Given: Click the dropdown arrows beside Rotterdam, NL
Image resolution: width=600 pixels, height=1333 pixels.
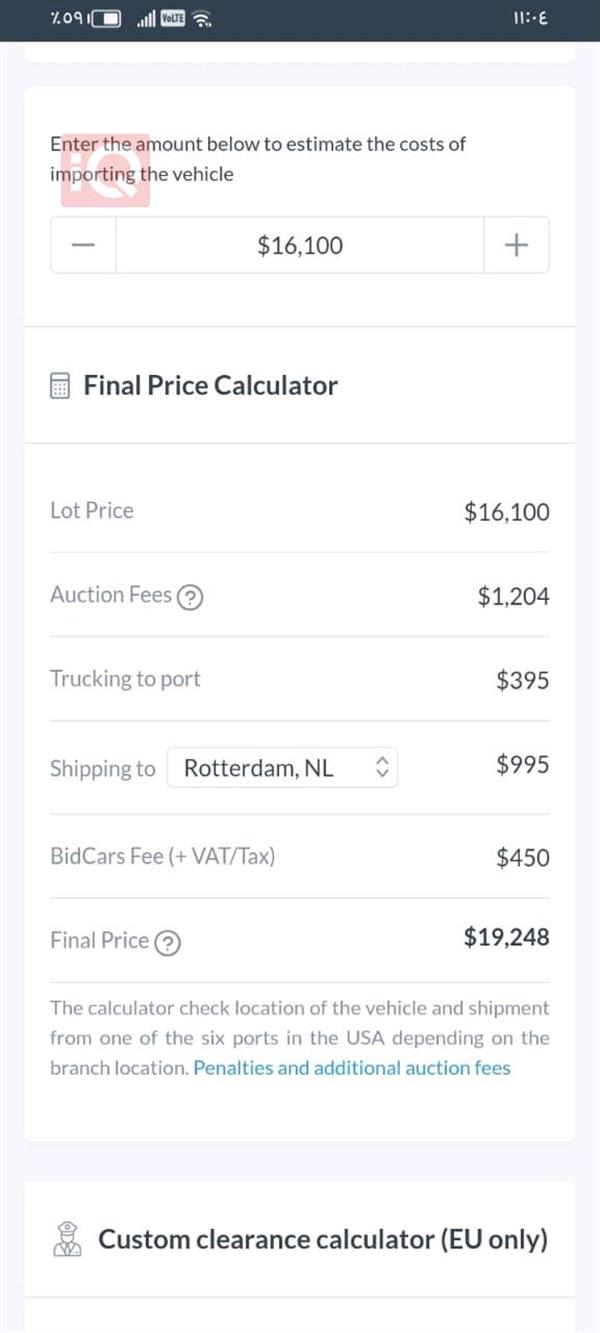Looking at the screenshot, I should [381, 768].
